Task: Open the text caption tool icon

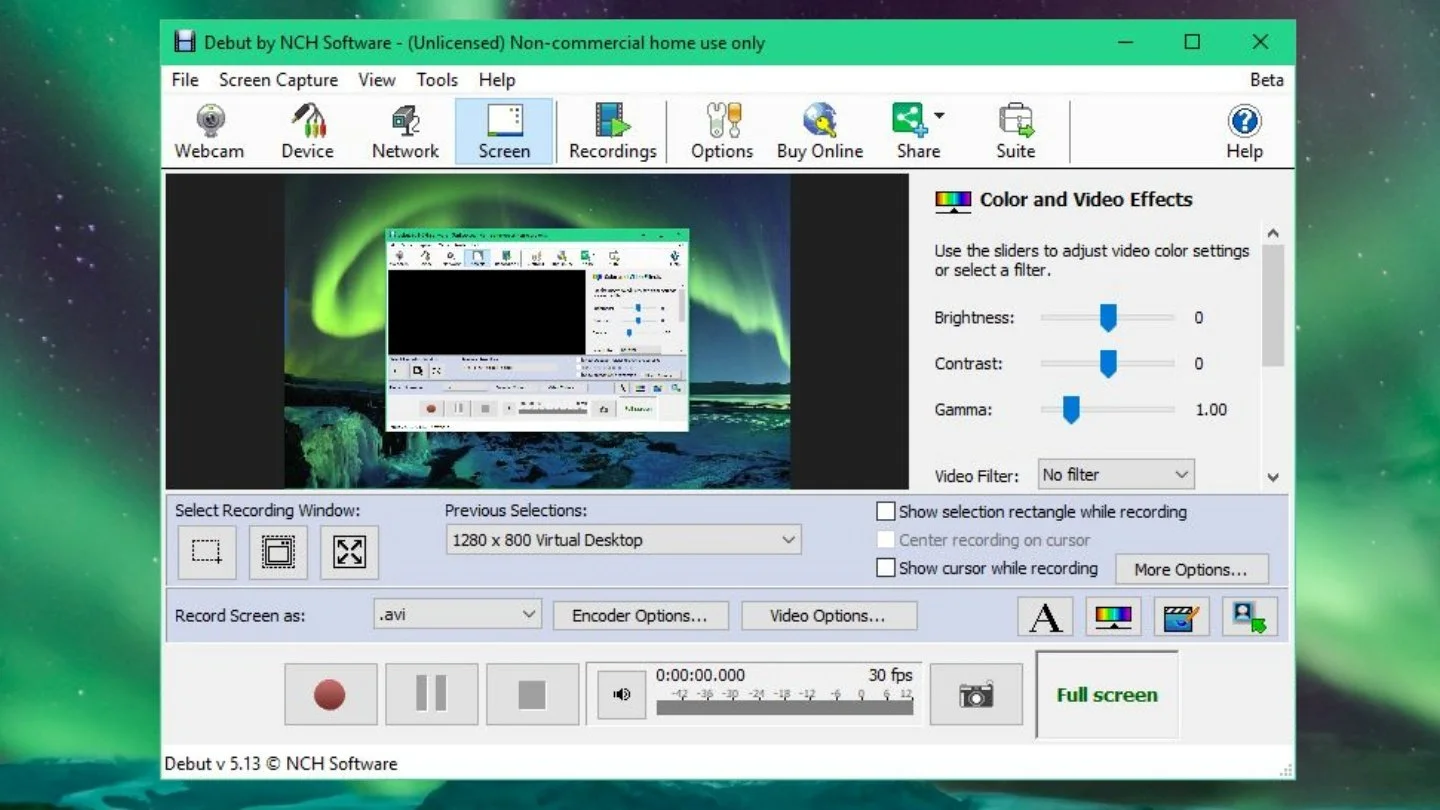Action: tap(1046, 616)
